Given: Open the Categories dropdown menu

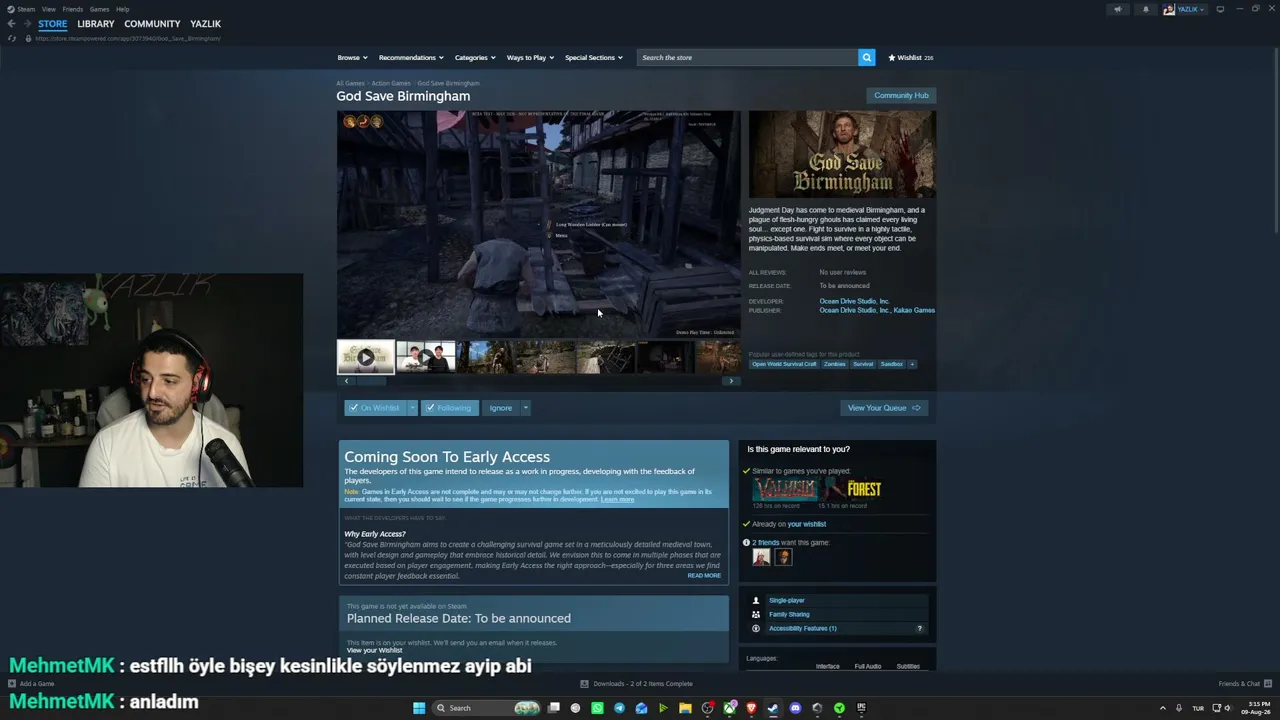Looking at the screenshot, I should [475, 58].
